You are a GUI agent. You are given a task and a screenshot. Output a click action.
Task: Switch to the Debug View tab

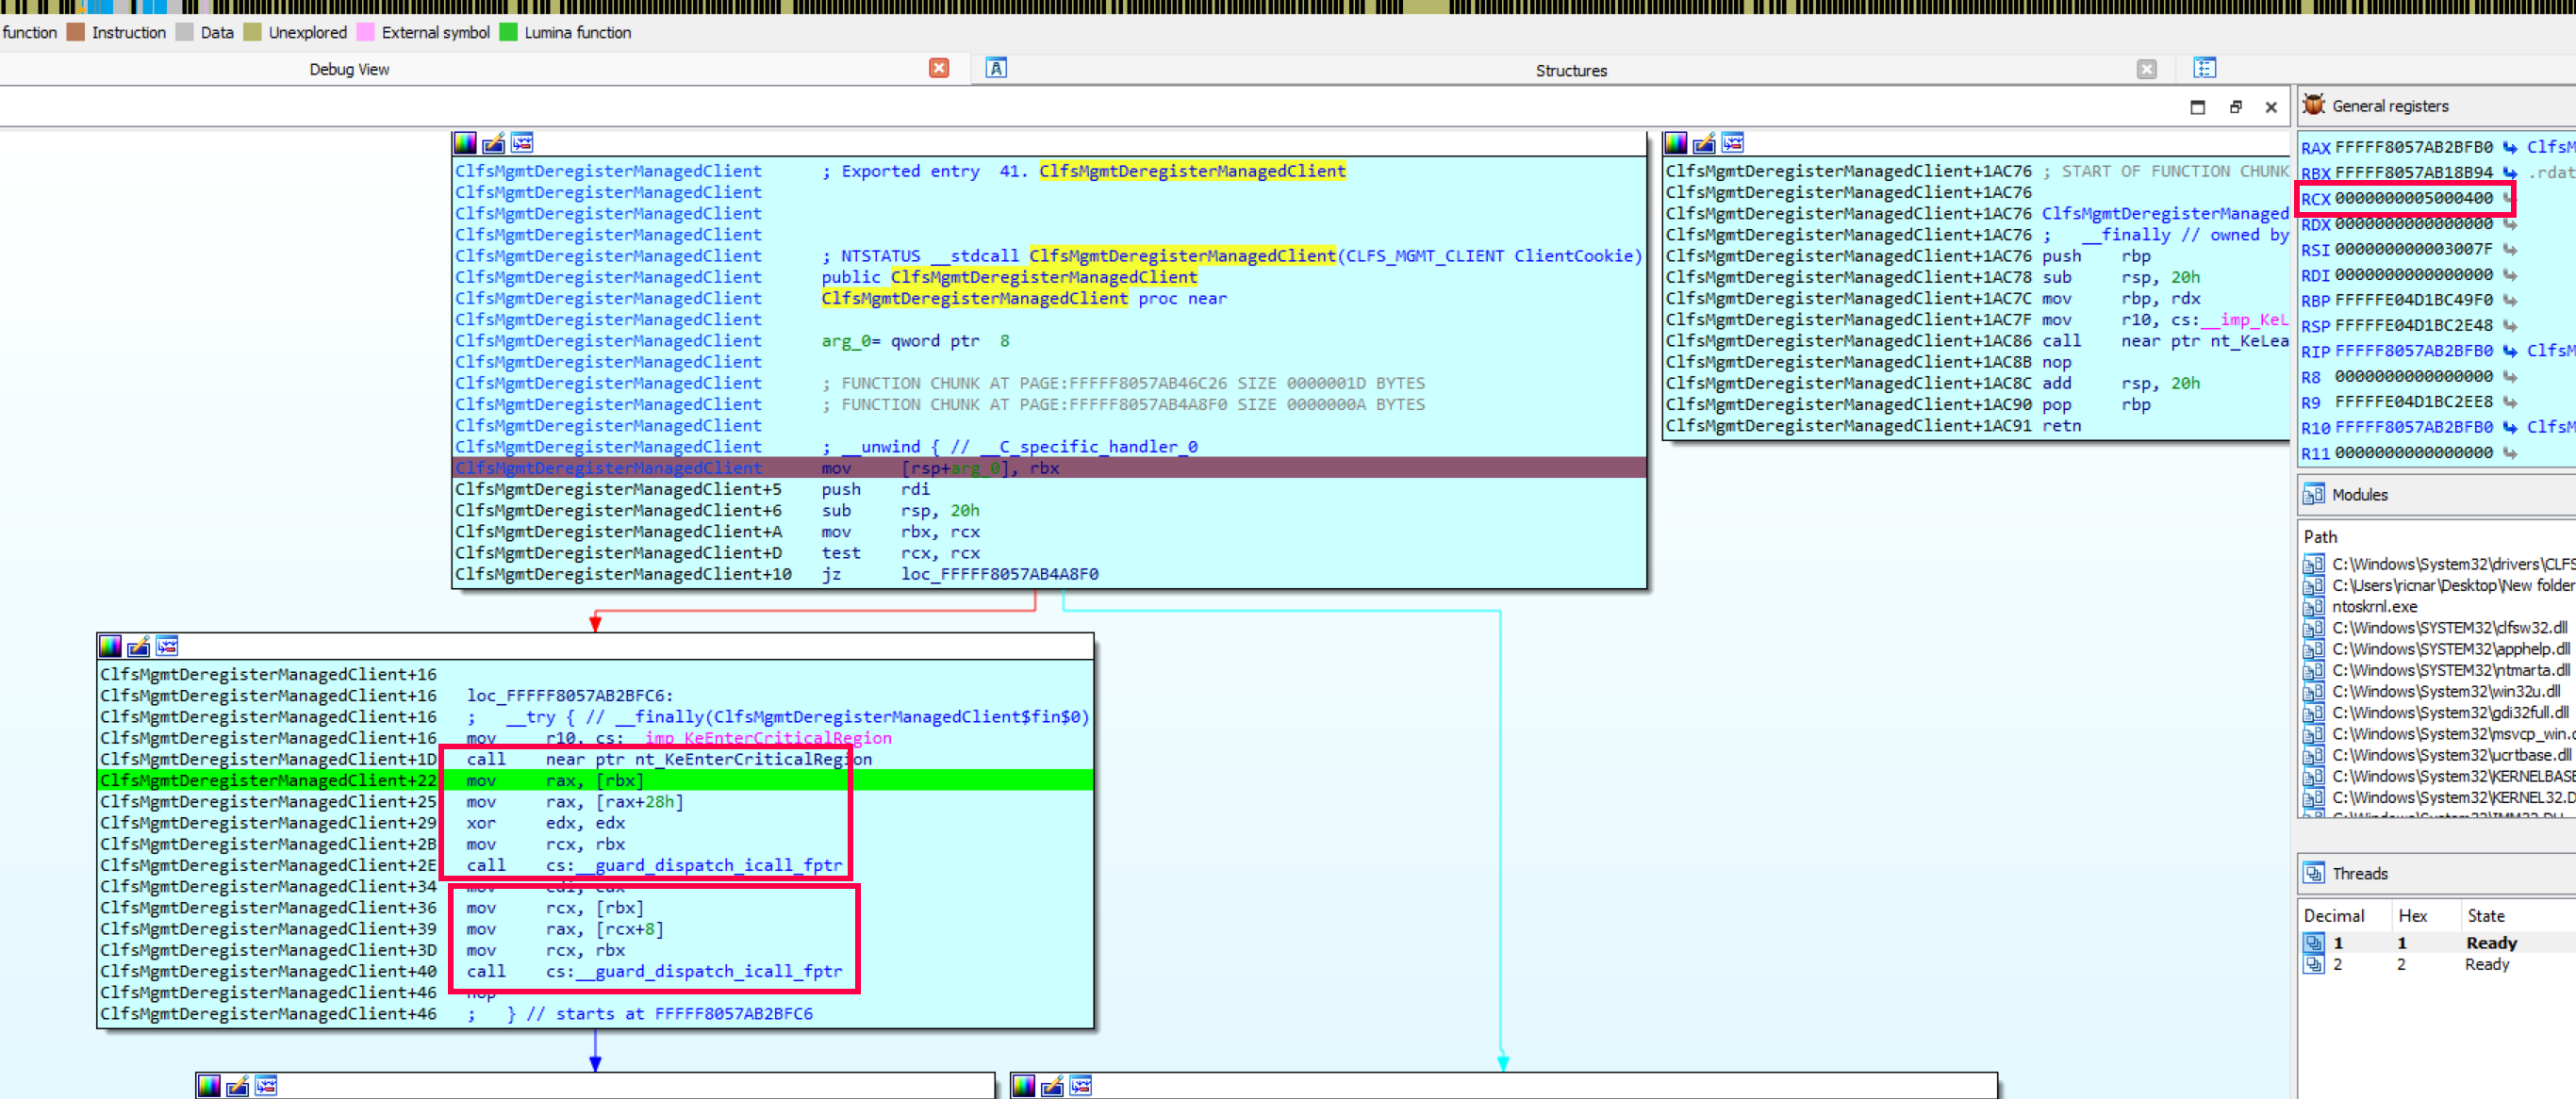point(349,70)
